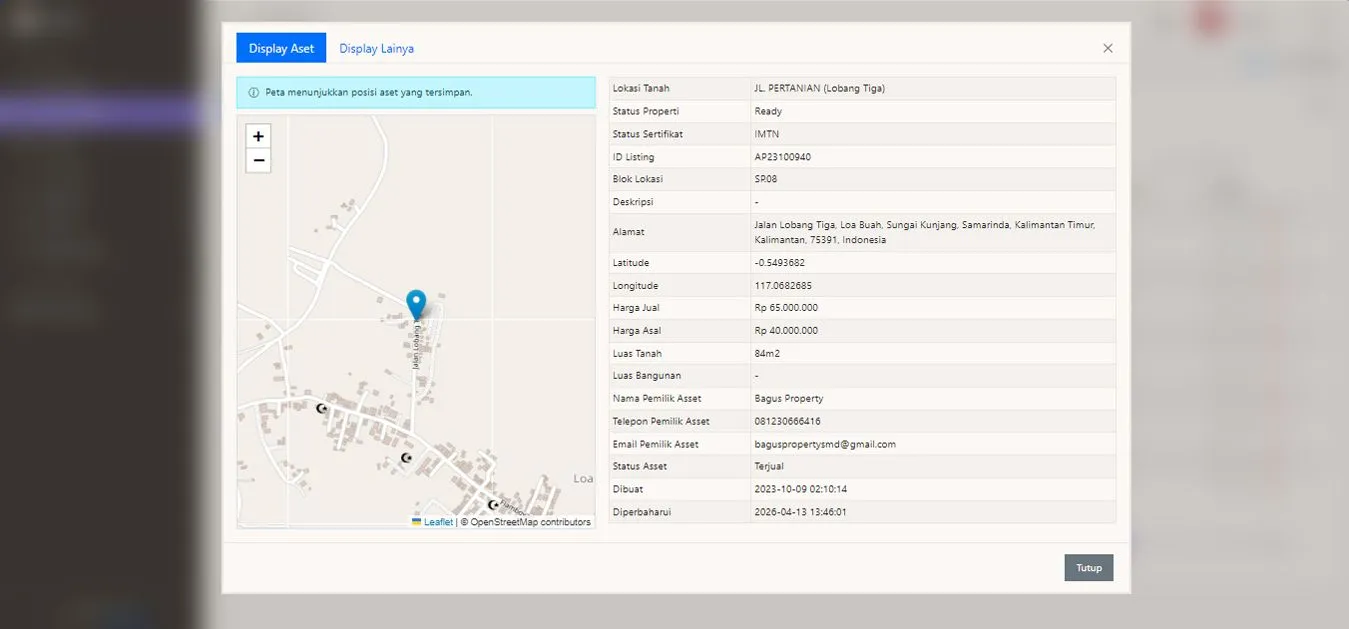The height and width of the screenshot is (629, 1349).
Task: Click the leftmost mosque icon on the map
Action: click(x=322, y=408)
